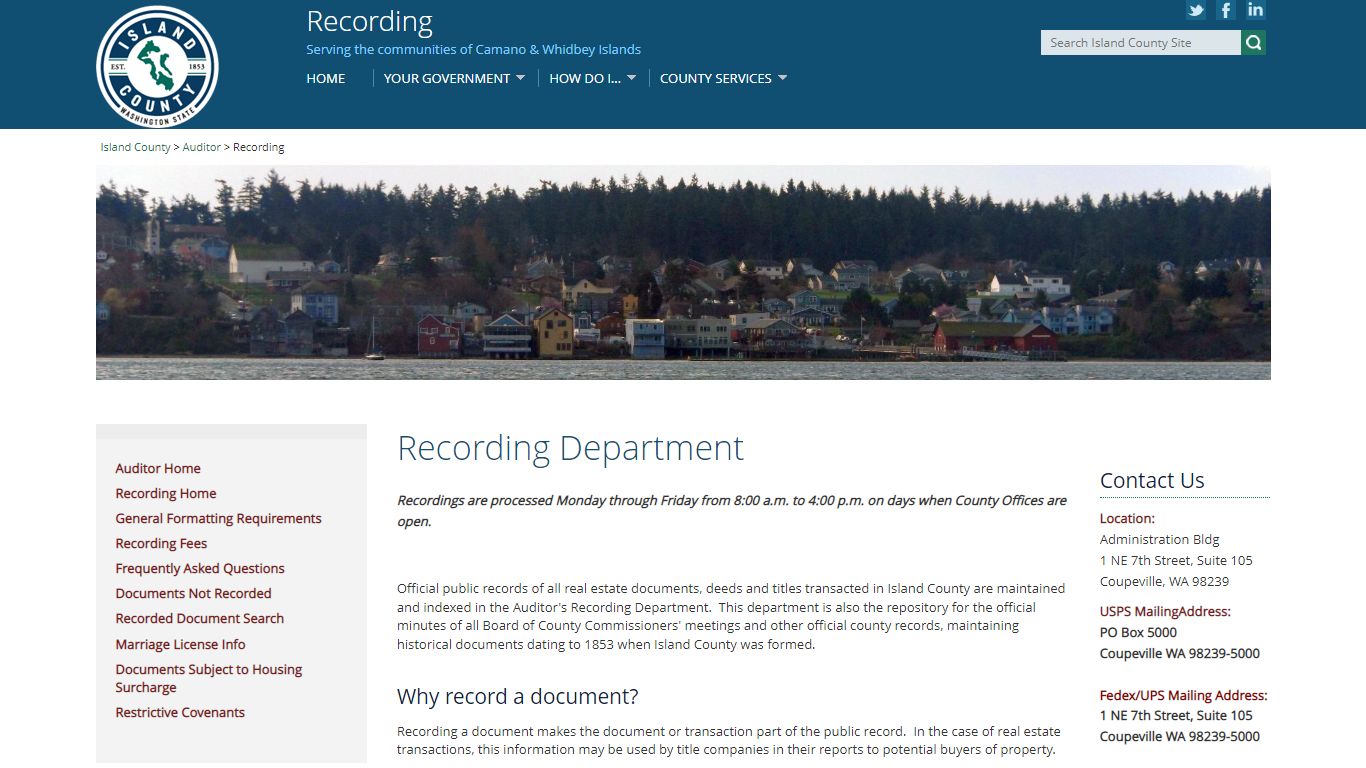
Task: Click the 'Fedex/UPS Mailing Address:' label
Action: pyautogui.click(x=1184, y=695)
